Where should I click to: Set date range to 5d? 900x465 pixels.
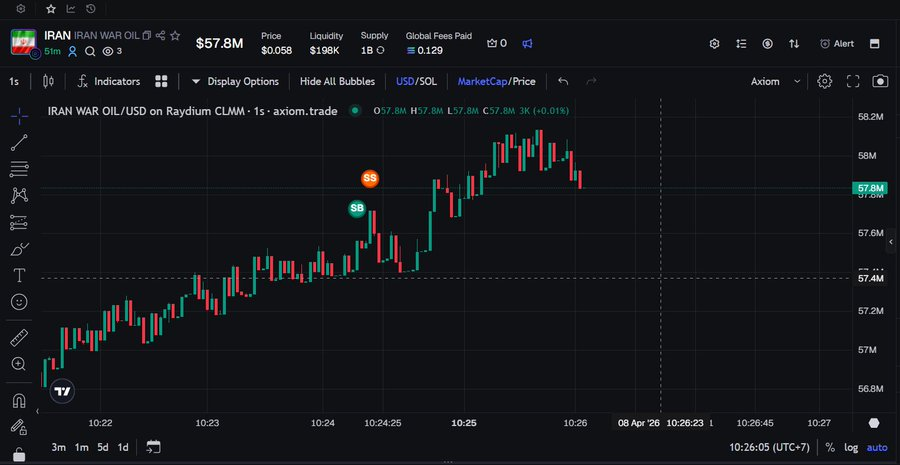coord(103,447)
